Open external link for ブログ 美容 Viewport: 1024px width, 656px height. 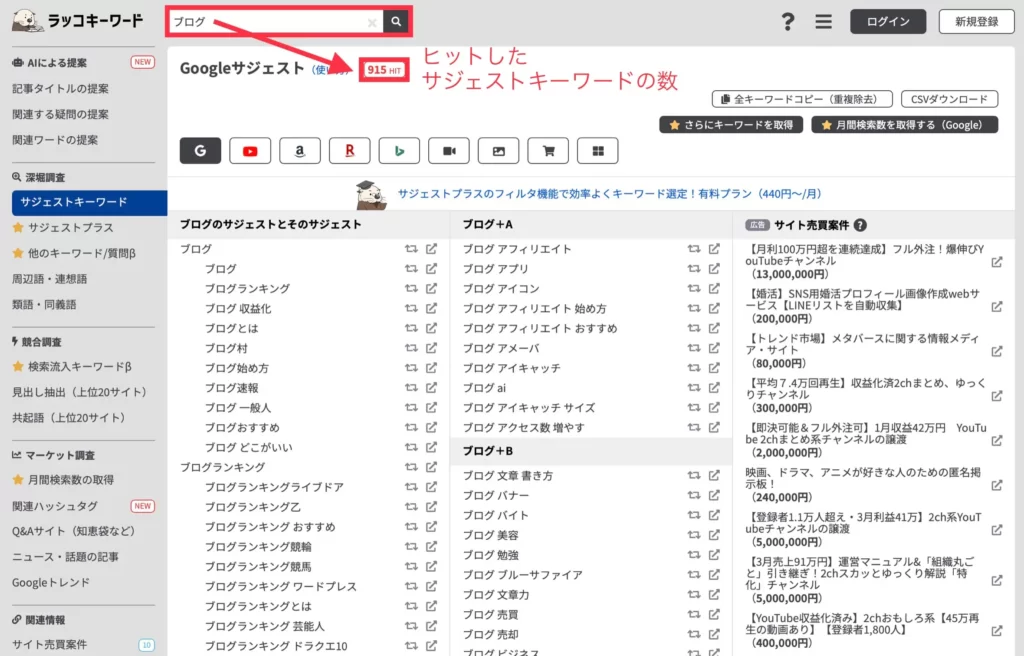[x=714, y=535]
